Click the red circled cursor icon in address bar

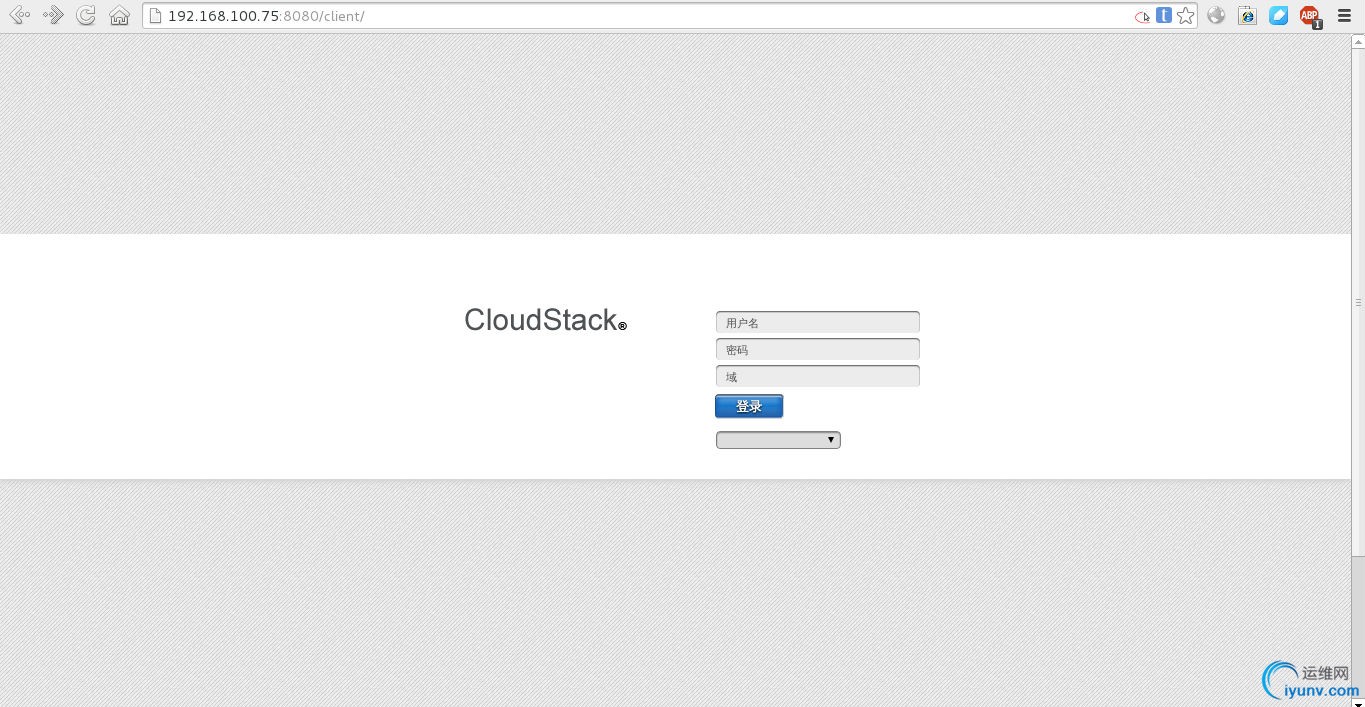1142,17
